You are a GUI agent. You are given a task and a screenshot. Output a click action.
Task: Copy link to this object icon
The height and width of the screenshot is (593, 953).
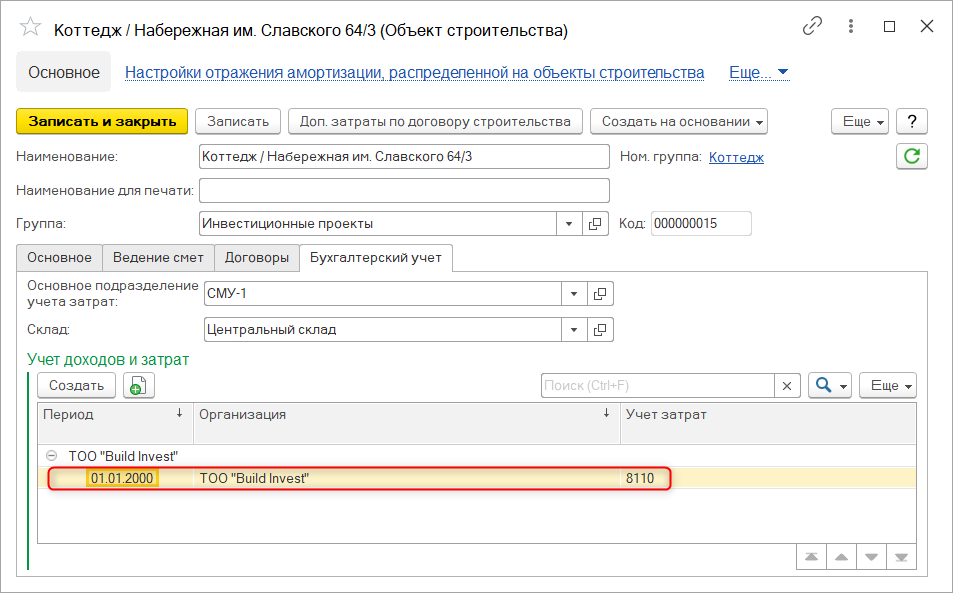[x=813, y=28]
